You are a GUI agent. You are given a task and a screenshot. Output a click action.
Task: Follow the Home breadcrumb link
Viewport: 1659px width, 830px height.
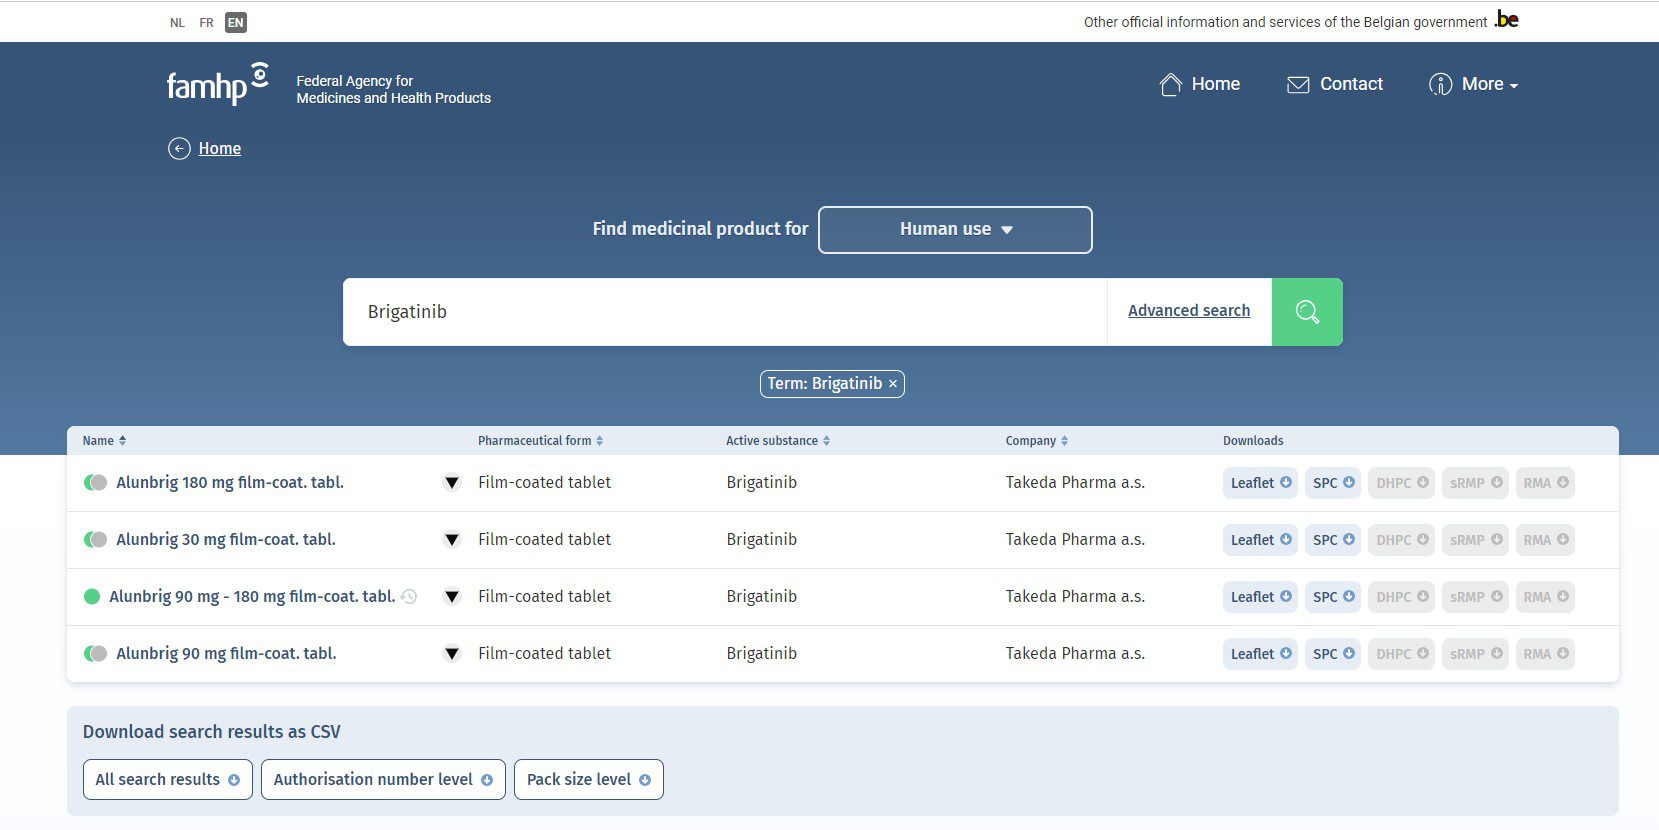(x=220, y=149)
